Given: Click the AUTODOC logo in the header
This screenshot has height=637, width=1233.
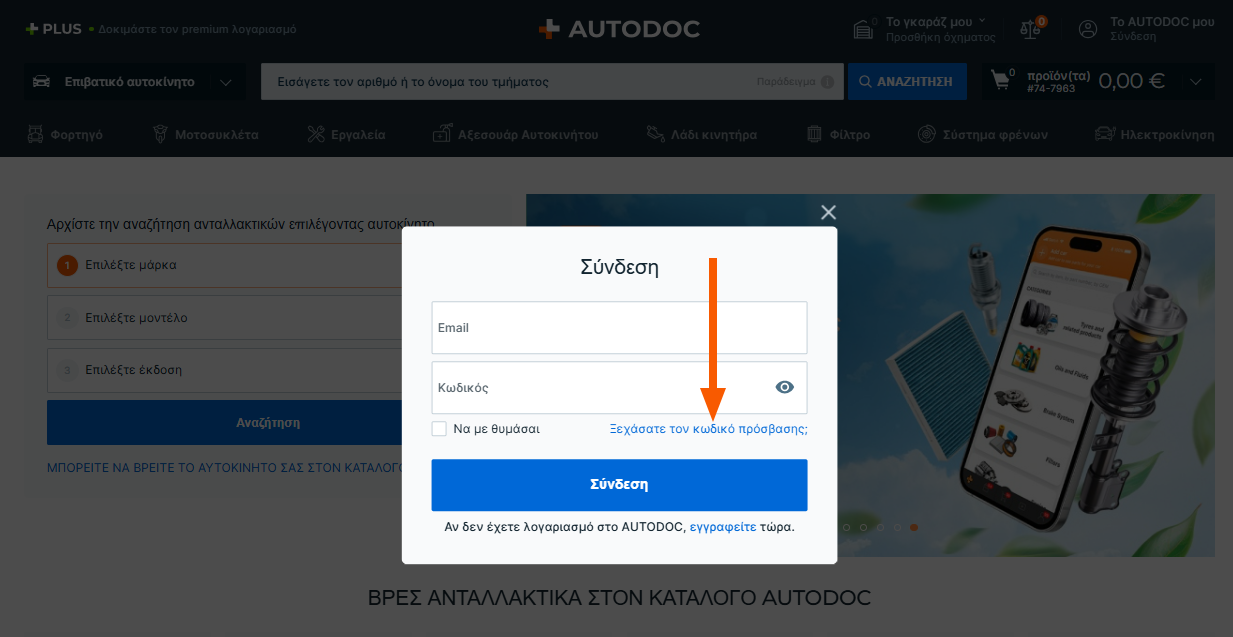Looking at the screenshot, I should (618, 29).
